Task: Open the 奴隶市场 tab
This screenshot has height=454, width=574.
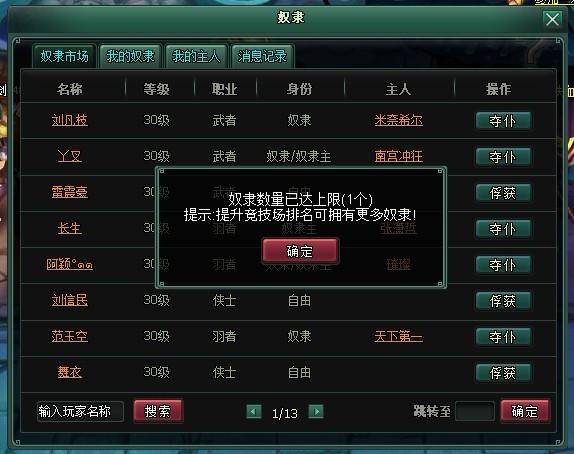Action: (x=64, y=56)
